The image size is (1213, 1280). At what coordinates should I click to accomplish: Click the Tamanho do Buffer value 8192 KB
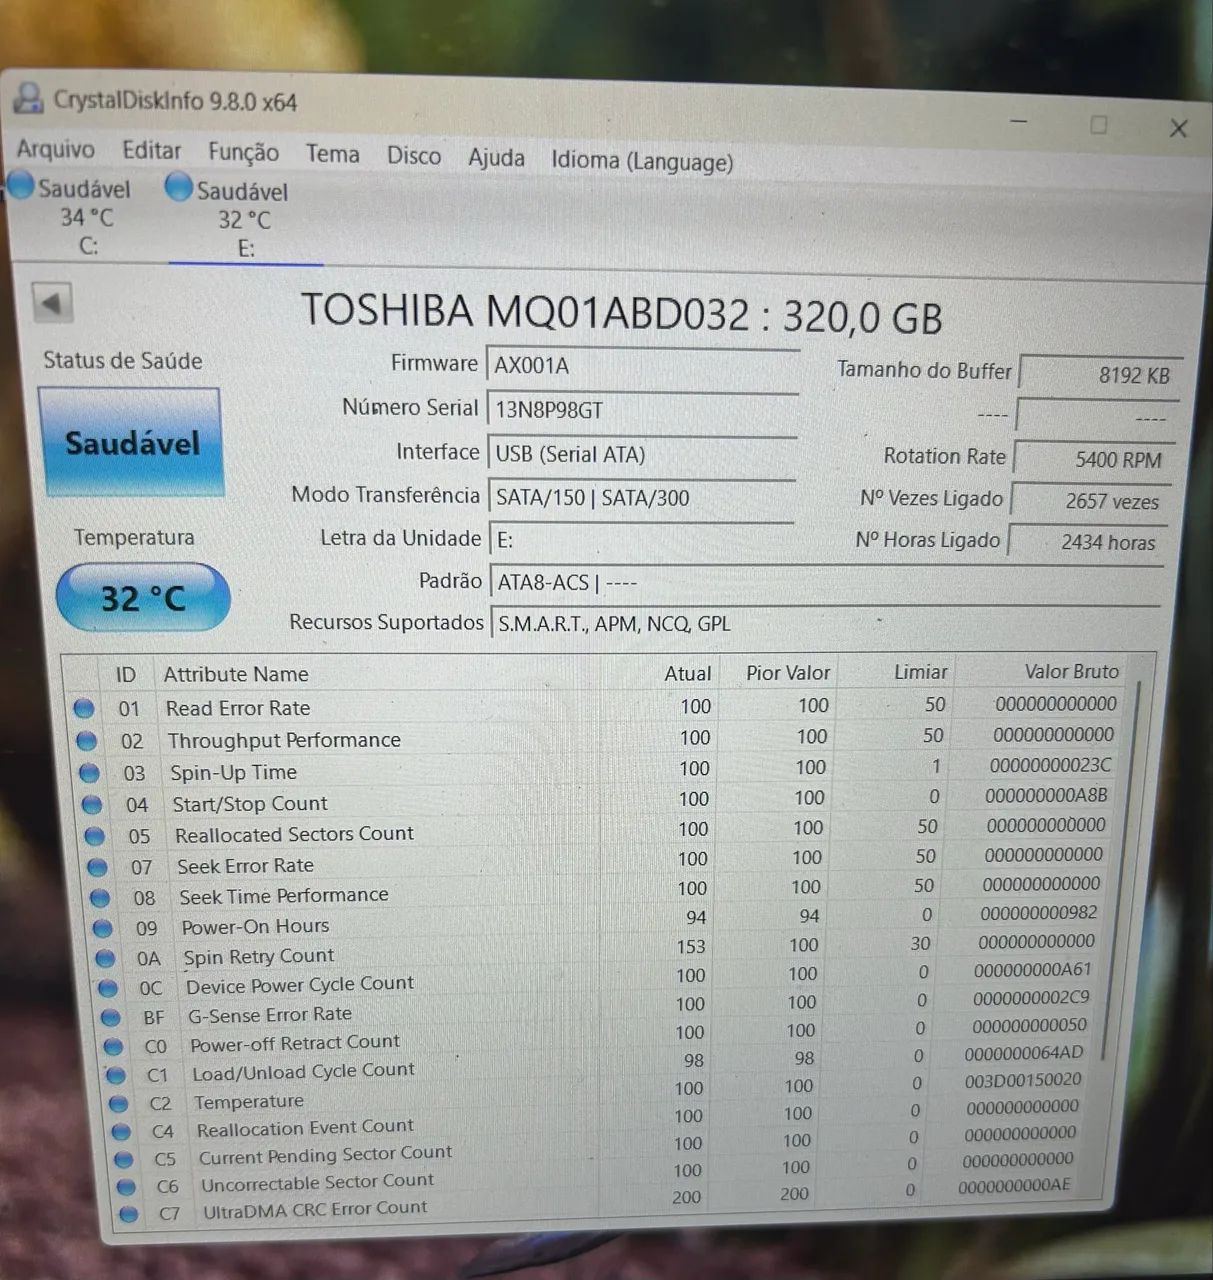(1101, 375)
